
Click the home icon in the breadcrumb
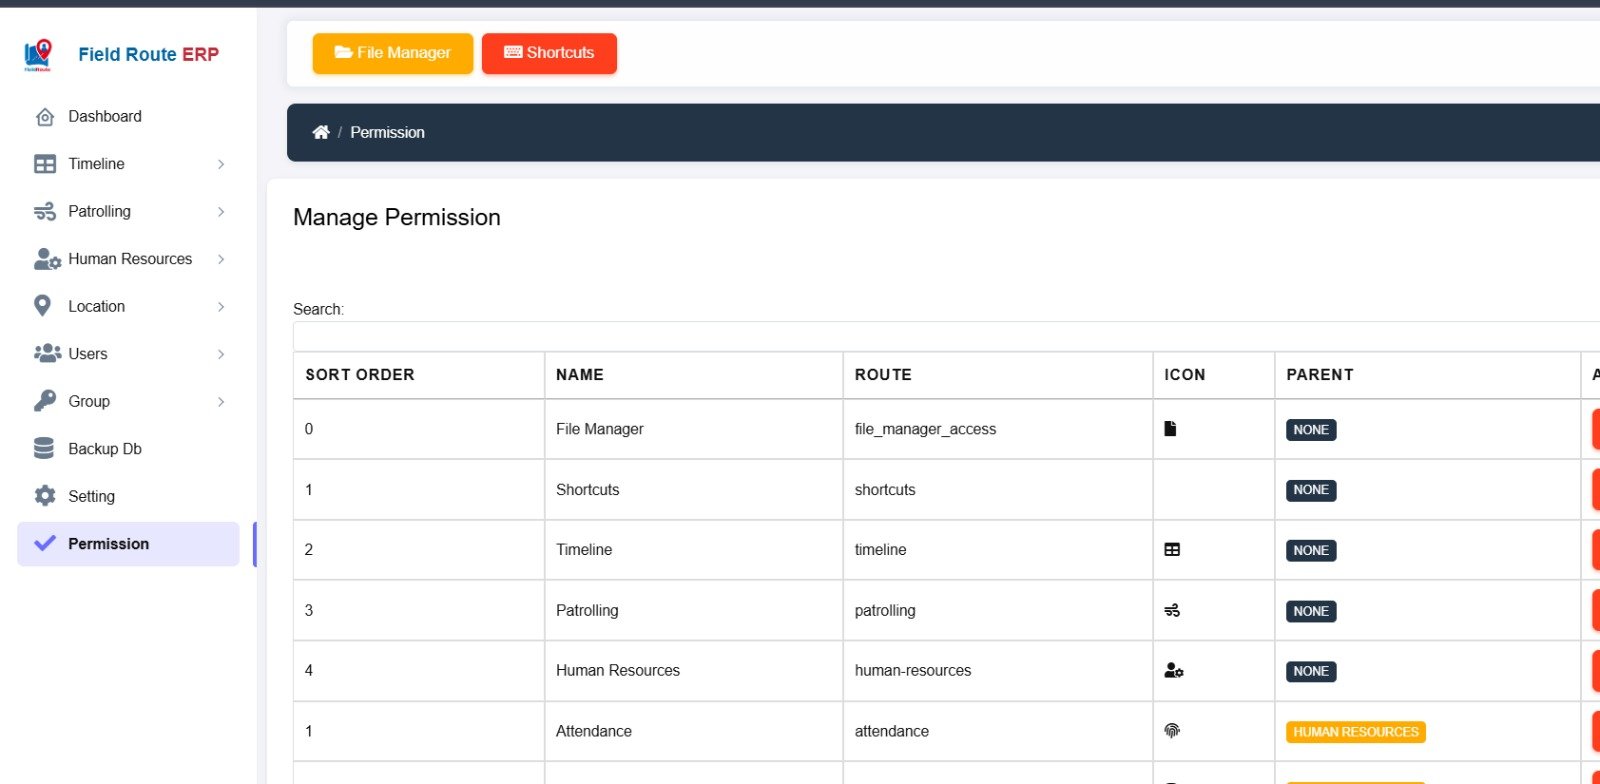[321, 132]
